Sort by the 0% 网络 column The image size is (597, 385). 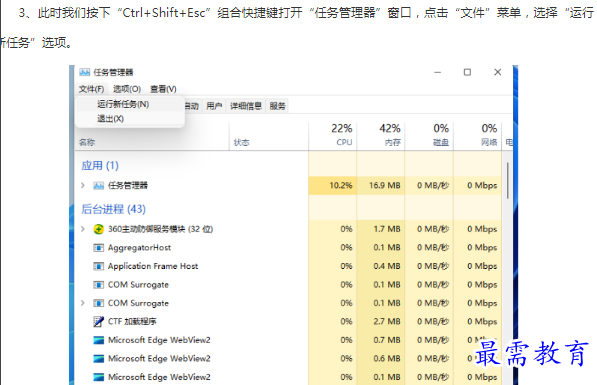(477, 135)
